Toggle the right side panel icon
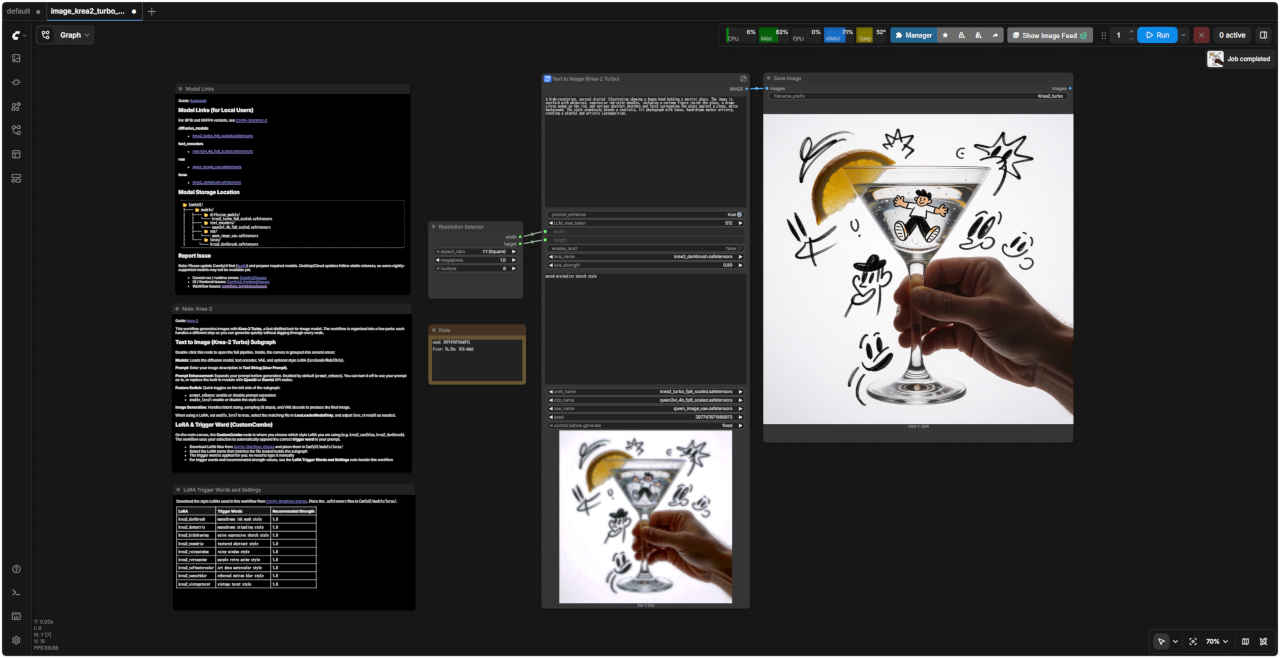Screen dimensions: 1280x658 (x=1263, y=35)
